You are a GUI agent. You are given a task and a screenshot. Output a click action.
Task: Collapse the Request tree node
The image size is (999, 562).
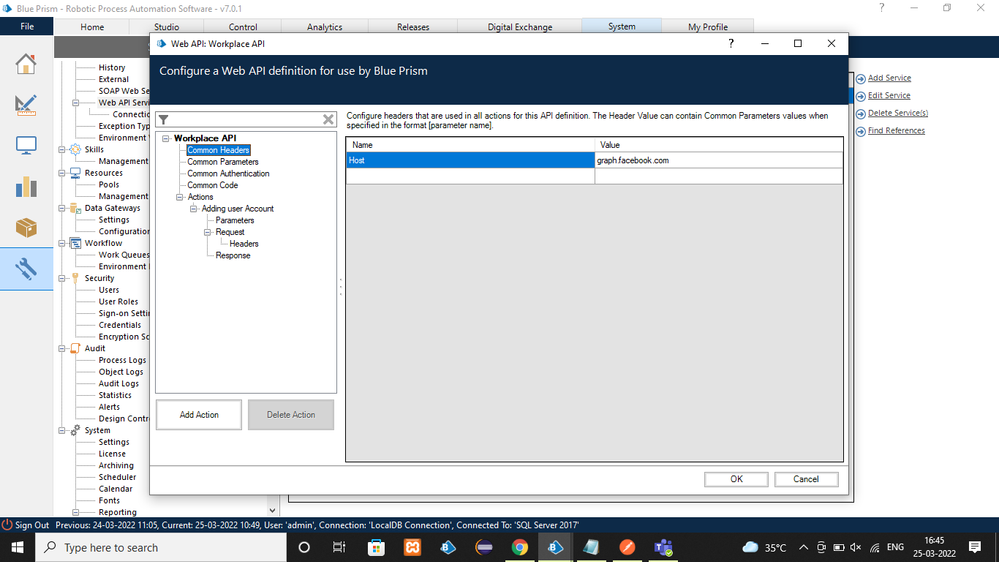coord(208,232)
